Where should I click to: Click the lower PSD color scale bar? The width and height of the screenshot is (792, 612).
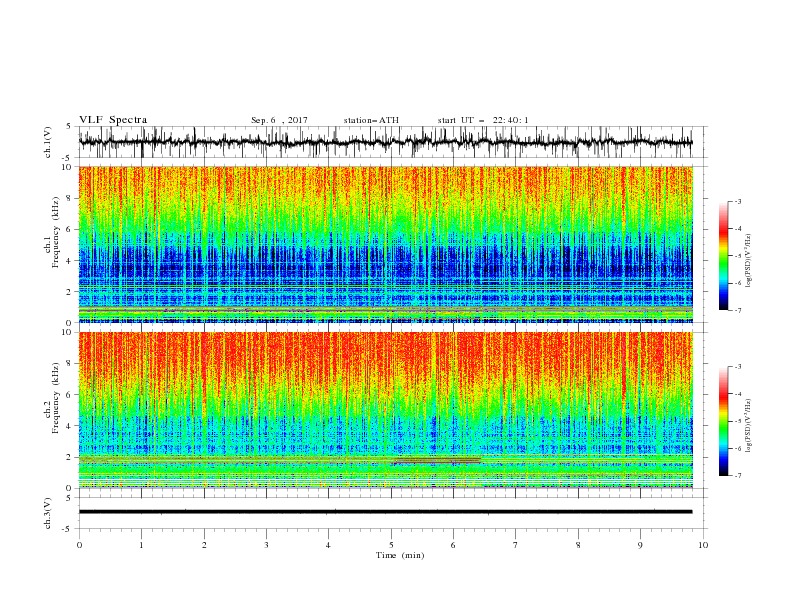pyautogui.click(x=723, y=421)
